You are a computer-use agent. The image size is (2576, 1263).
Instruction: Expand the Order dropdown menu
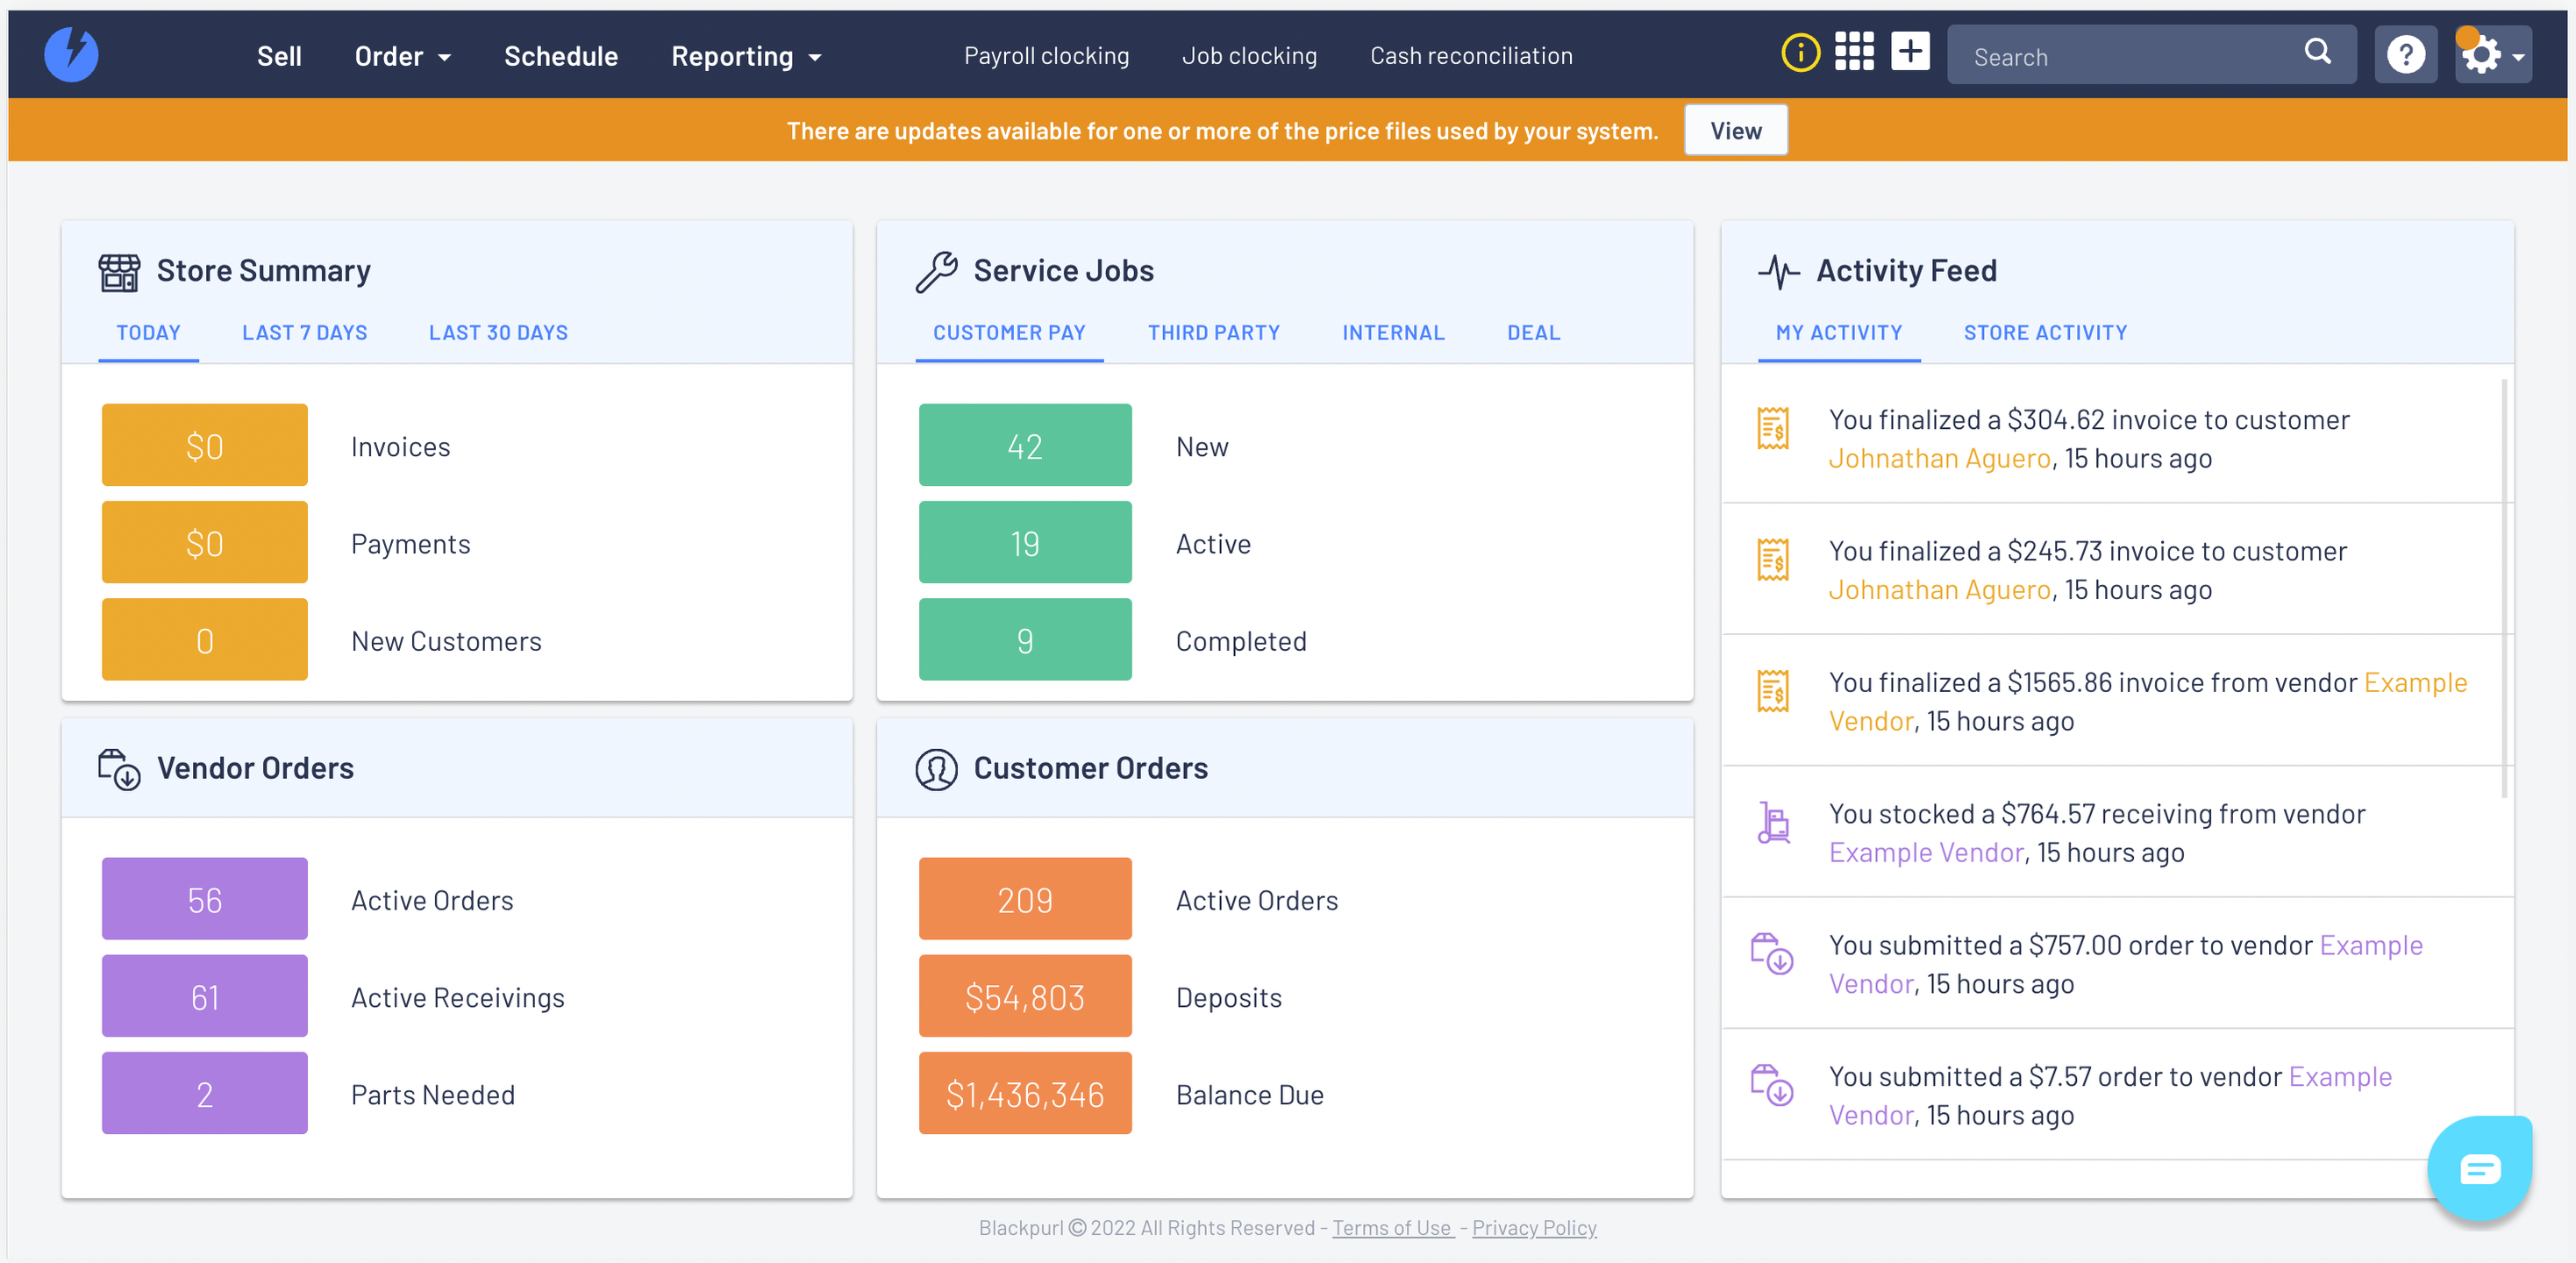pos(402,57)
